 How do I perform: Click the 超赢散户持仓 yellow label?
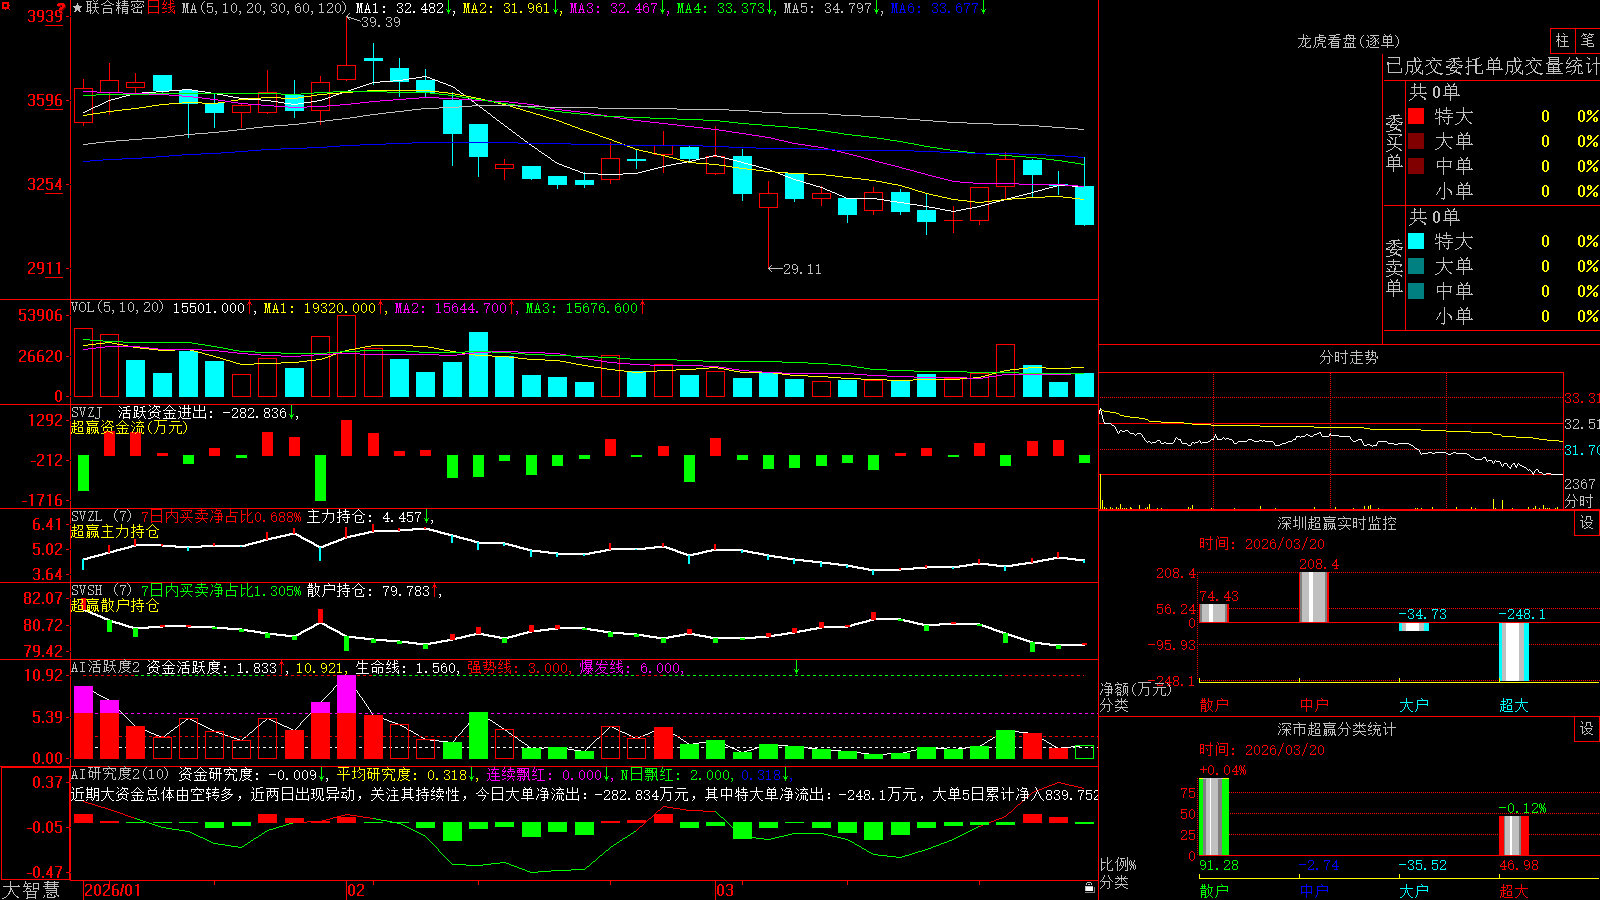115,605
